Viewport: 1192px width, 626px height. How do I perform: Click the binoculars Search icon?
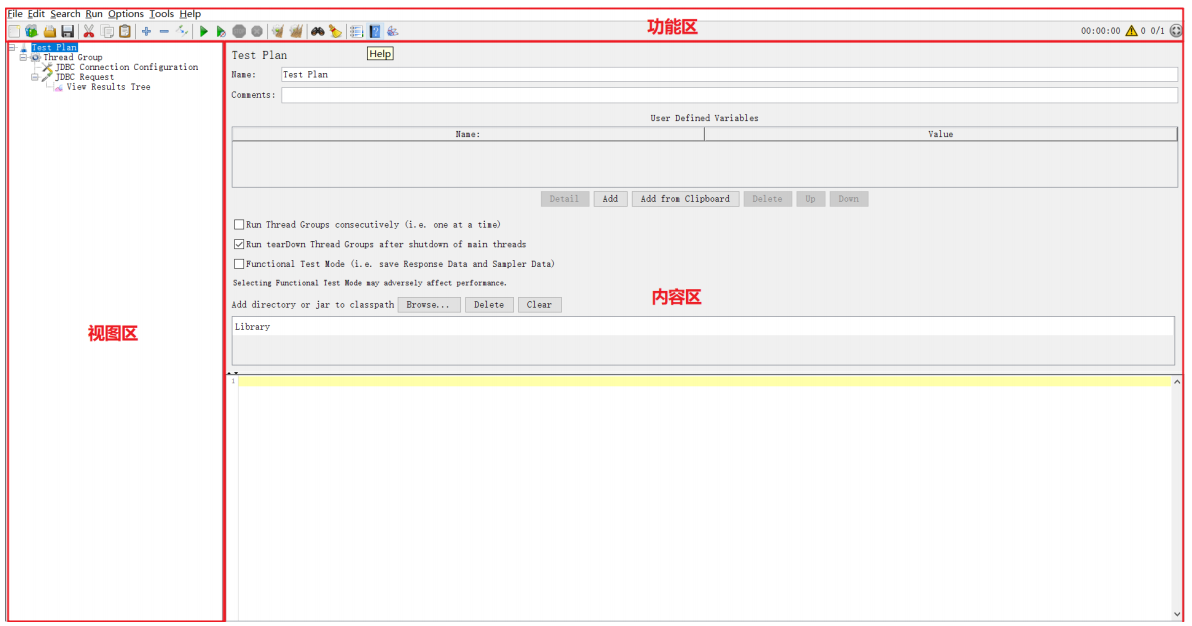click(318, 31)
